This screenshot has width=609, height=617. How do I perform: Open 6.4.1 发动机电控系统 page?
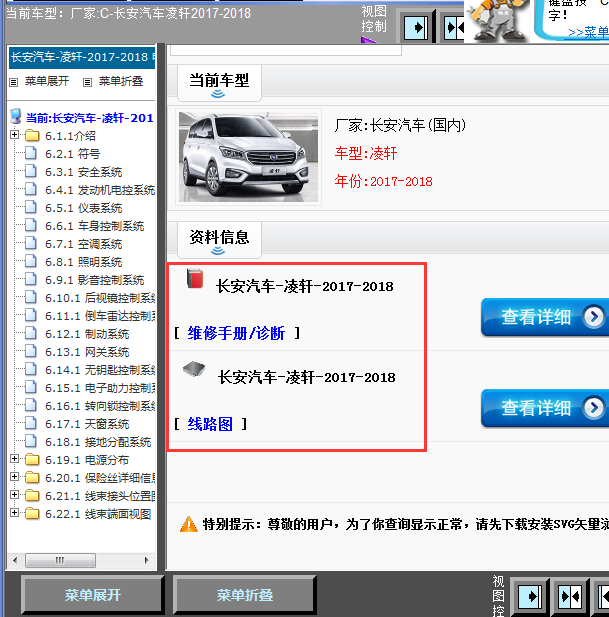[x=100, y=190]
